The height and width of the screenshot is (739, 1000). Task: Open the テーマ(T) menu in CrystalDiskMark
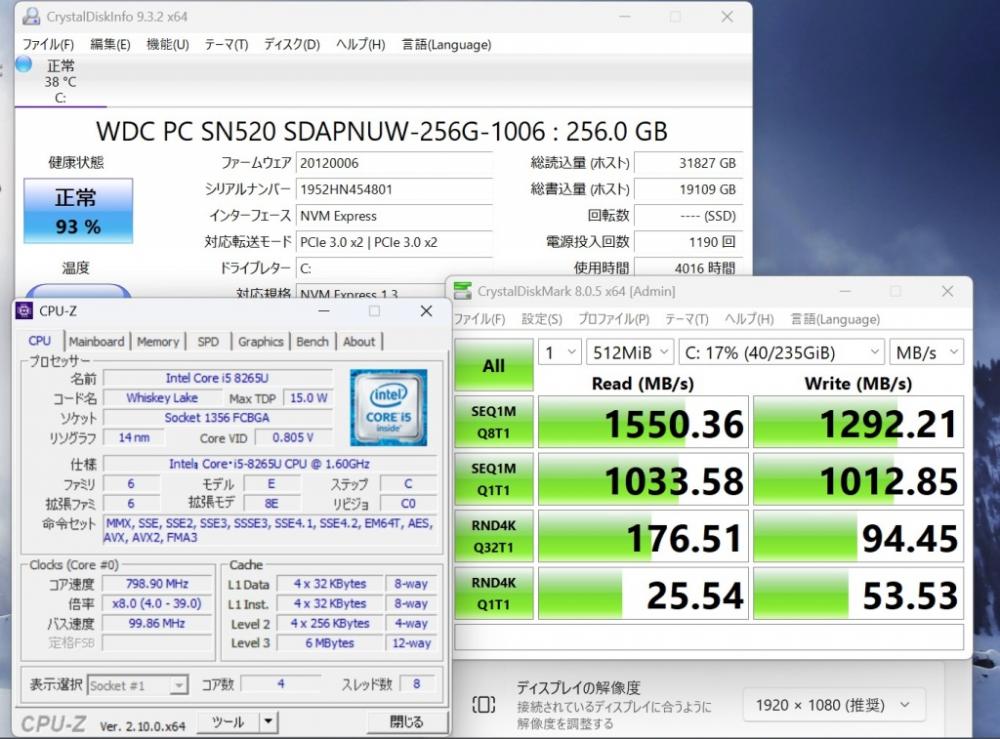[x=687, y=319]
